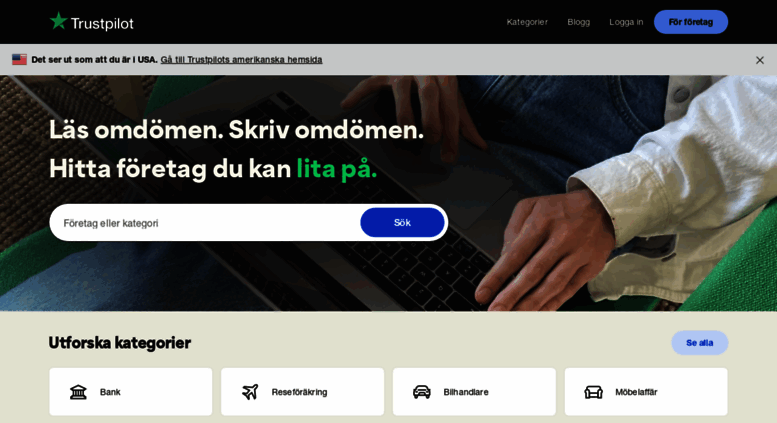Click the US flag icon in banner
777x423 pixels.
click(19, 59)
